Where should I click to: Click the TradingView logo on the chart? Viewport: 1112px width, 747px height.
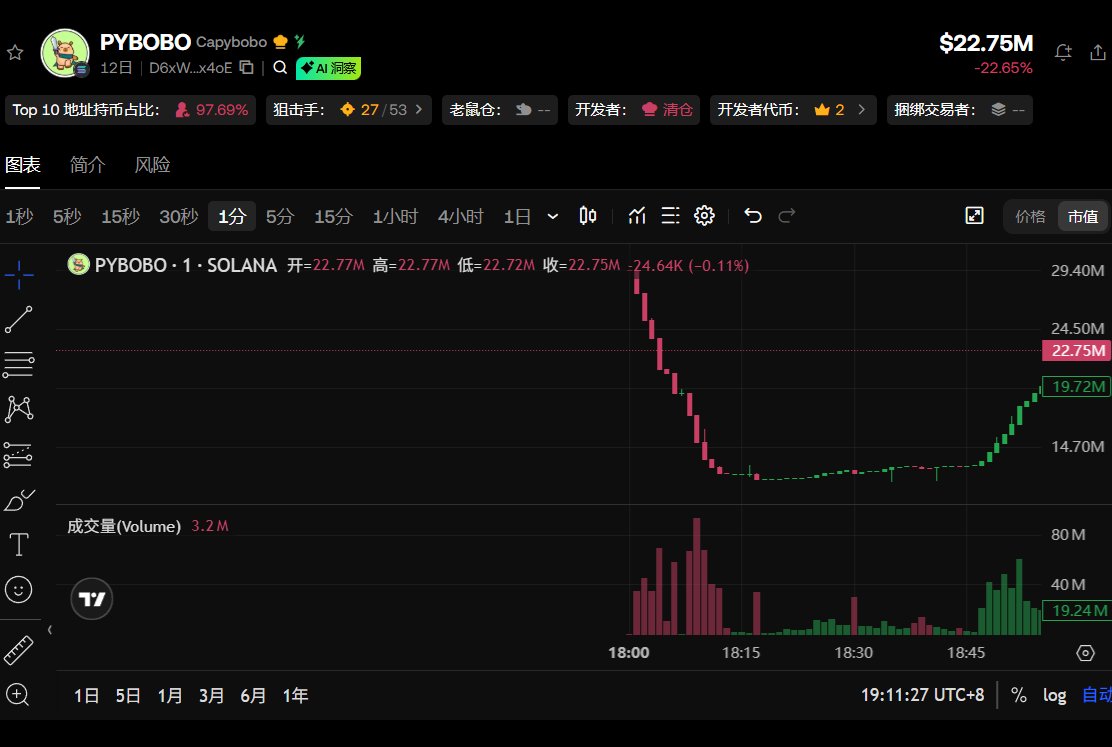(92, 599)
